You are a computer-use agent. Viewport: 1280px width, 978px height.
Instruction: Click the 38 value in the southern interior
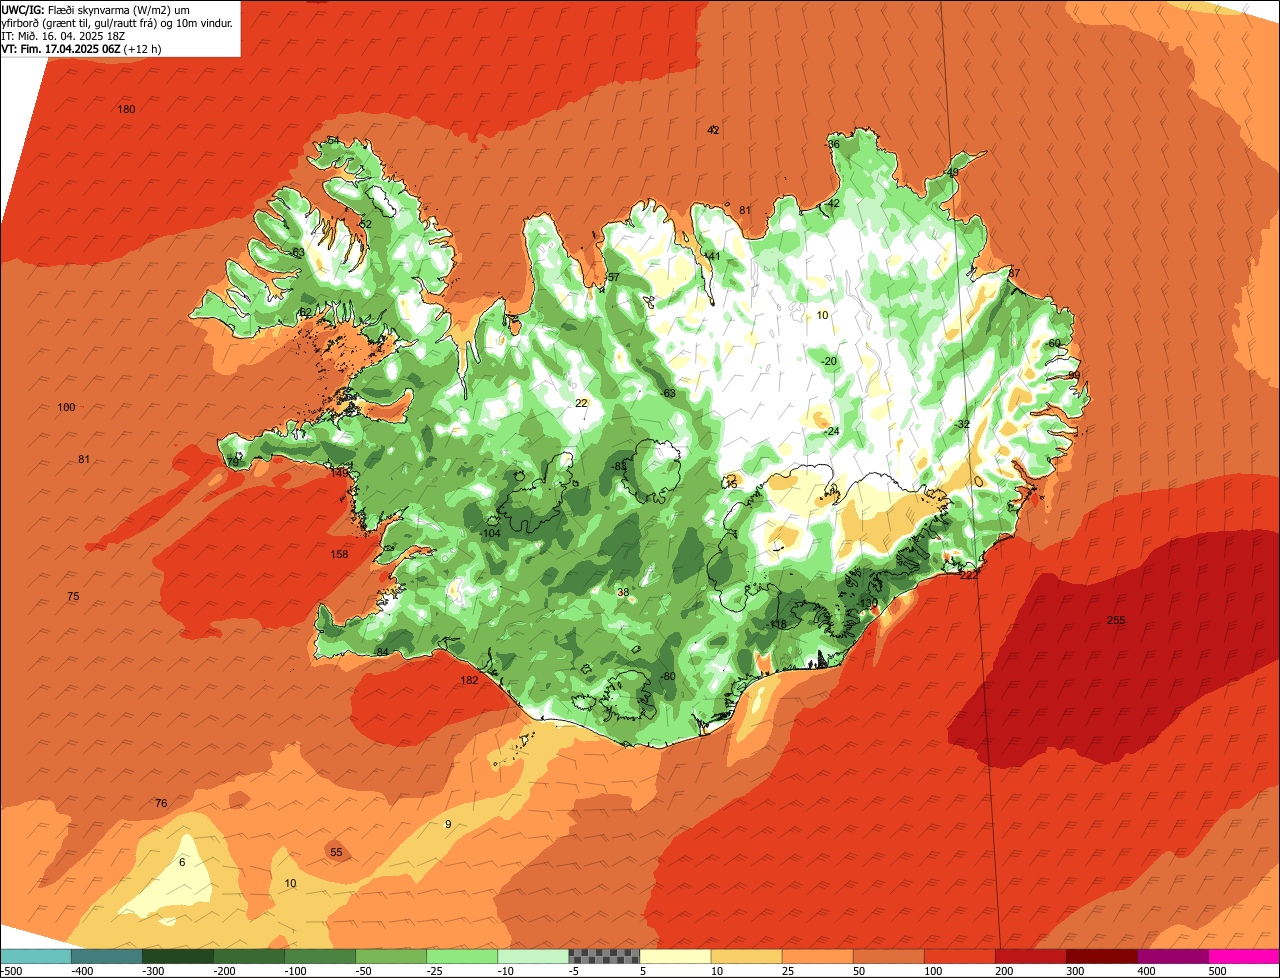tap(623, 592)
